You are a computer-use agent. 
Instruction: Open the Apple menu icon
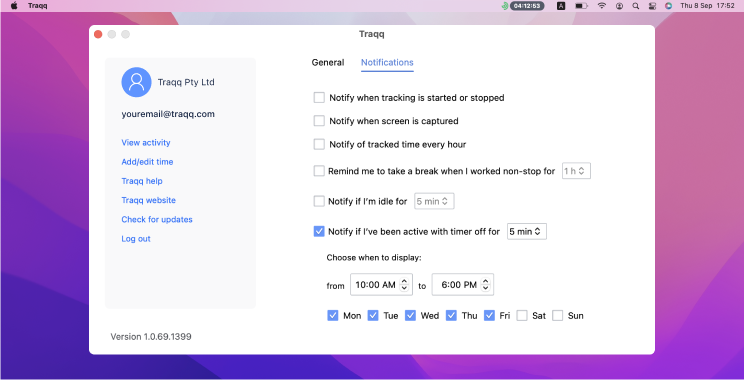(x=14, y=6)
